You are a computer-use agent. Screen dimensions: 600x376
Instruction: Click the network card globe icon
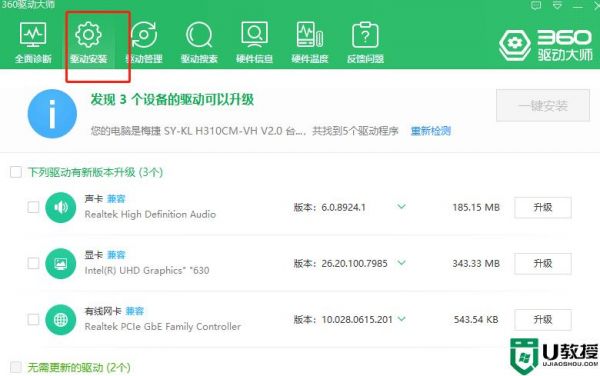60,319
